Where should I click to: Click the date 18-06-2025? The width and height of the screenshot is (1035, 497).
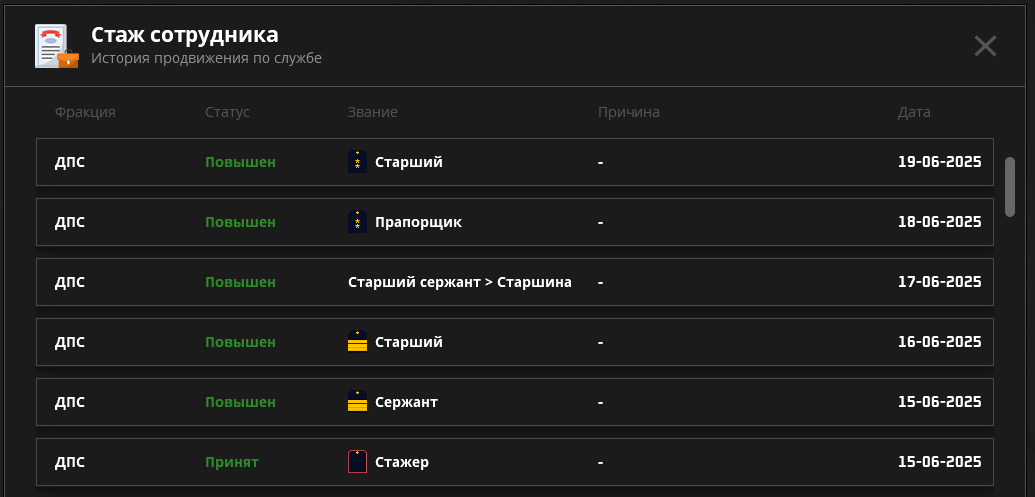pos(939,222)
